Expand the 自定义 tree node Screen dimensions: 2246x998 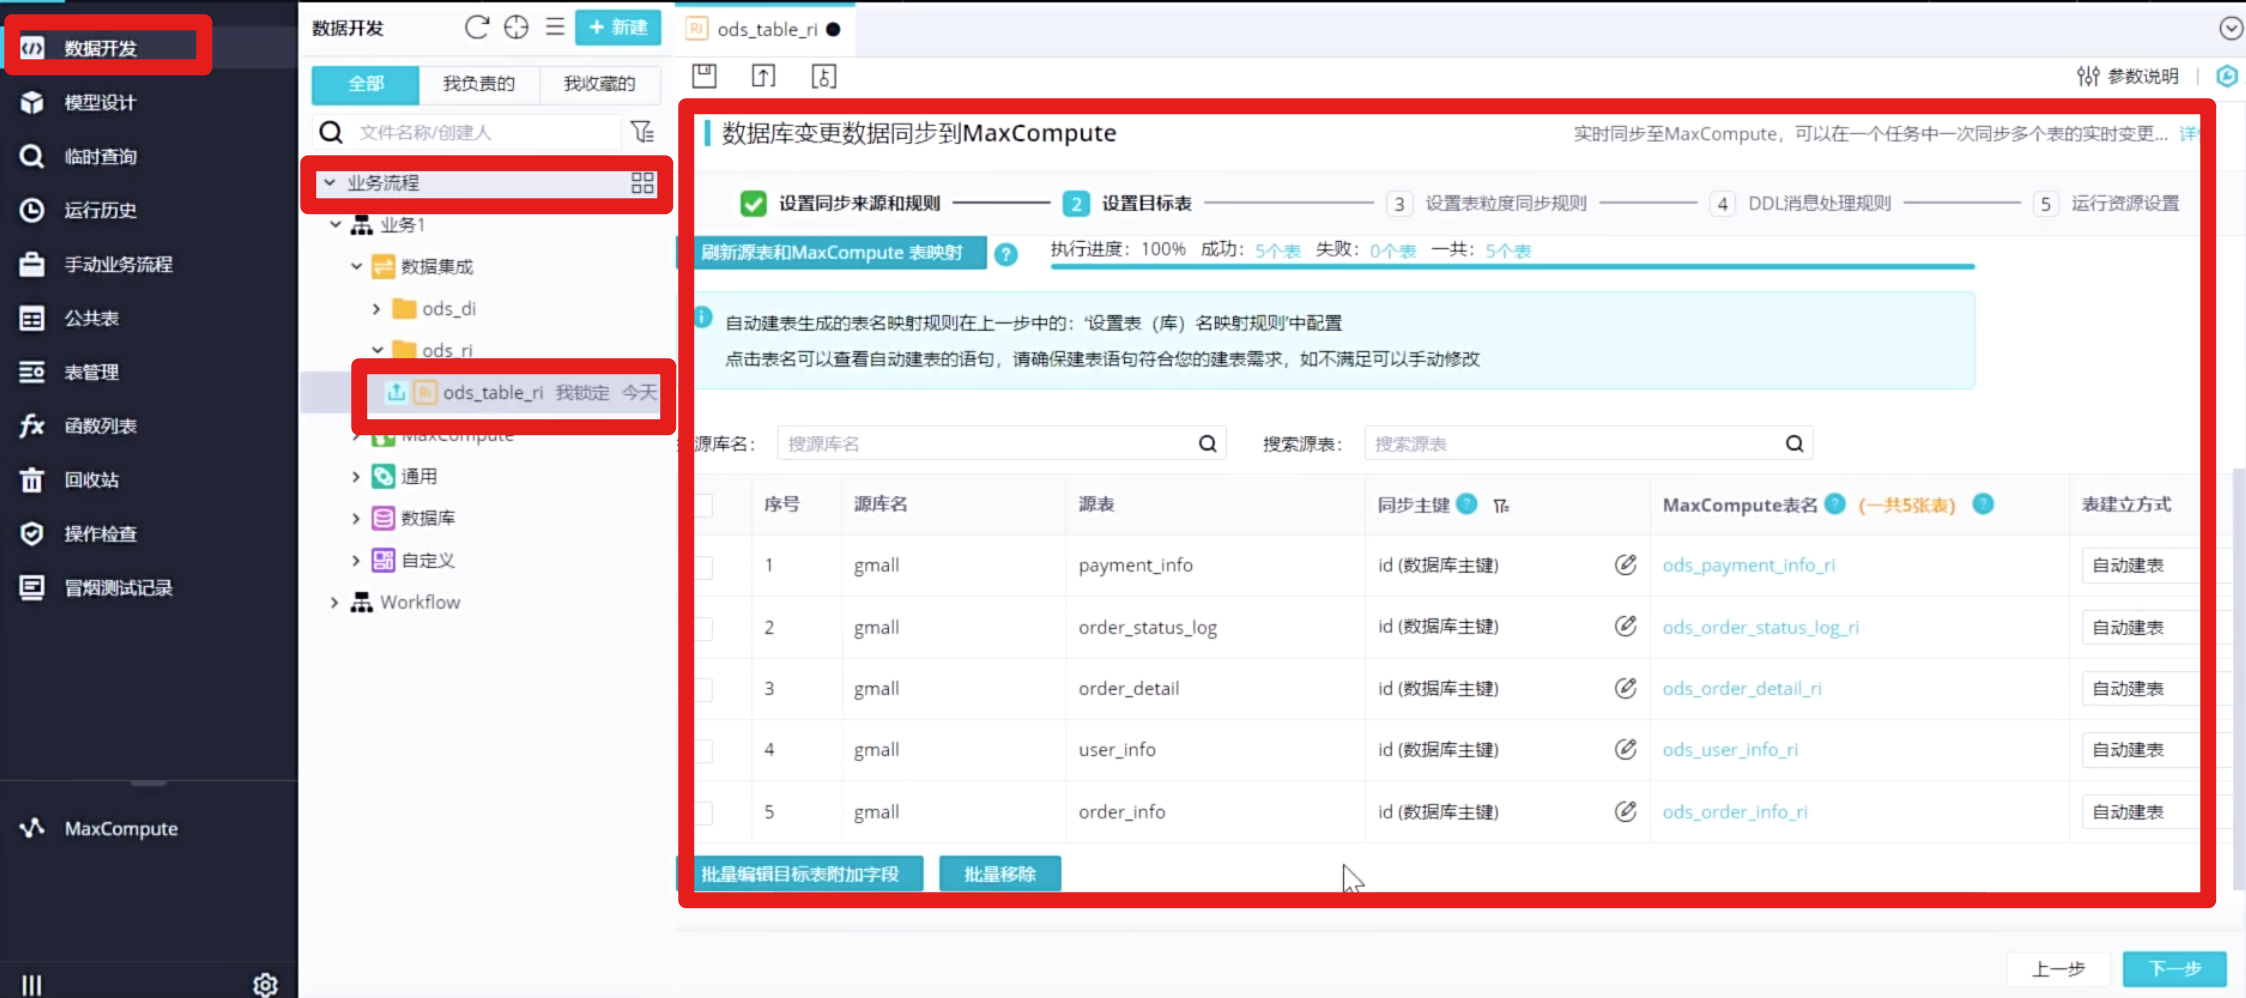(x=356, y=560)
